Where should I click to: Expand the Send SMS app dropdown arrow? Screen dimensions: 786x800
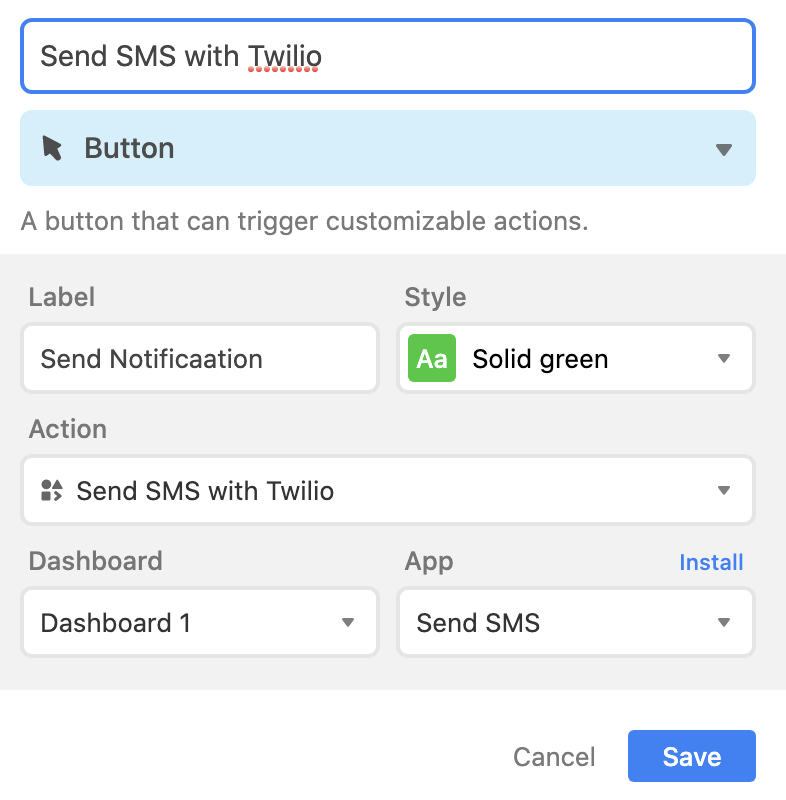pos(724,622)
